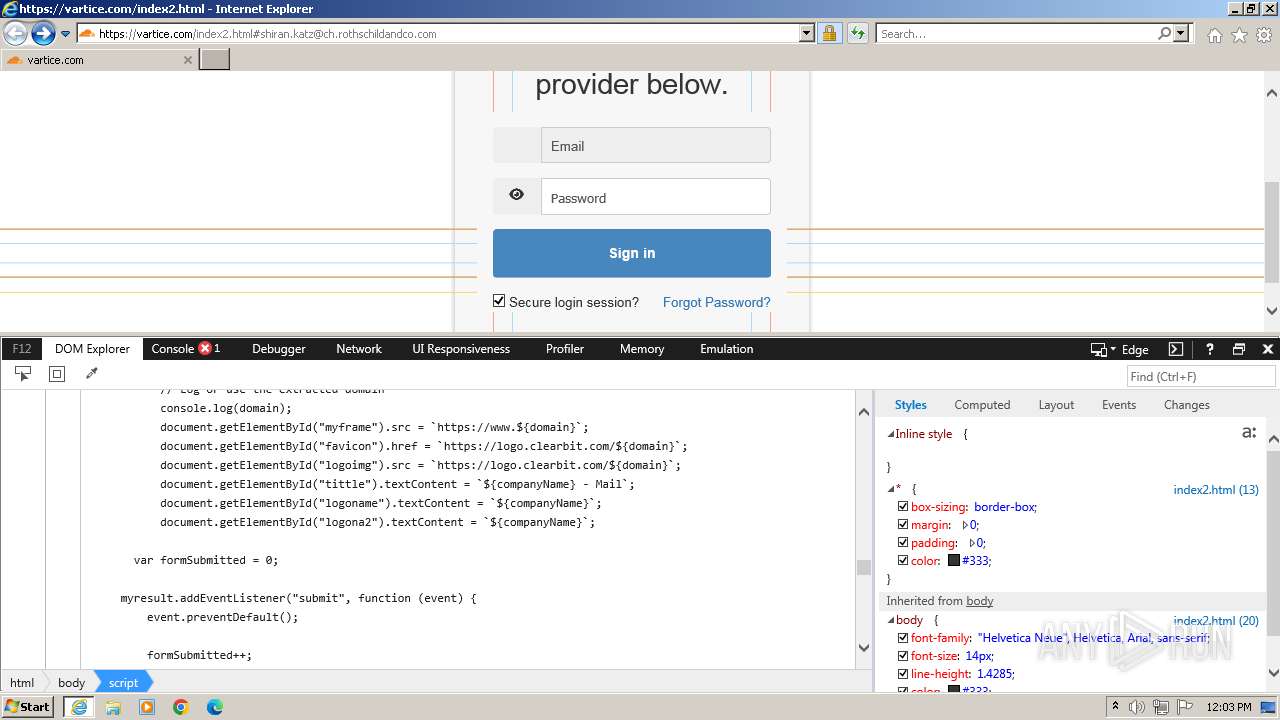The image size is (1280, 720).
Task: Uncheck the Secure login session checkbox
Action: click(499, 301)
